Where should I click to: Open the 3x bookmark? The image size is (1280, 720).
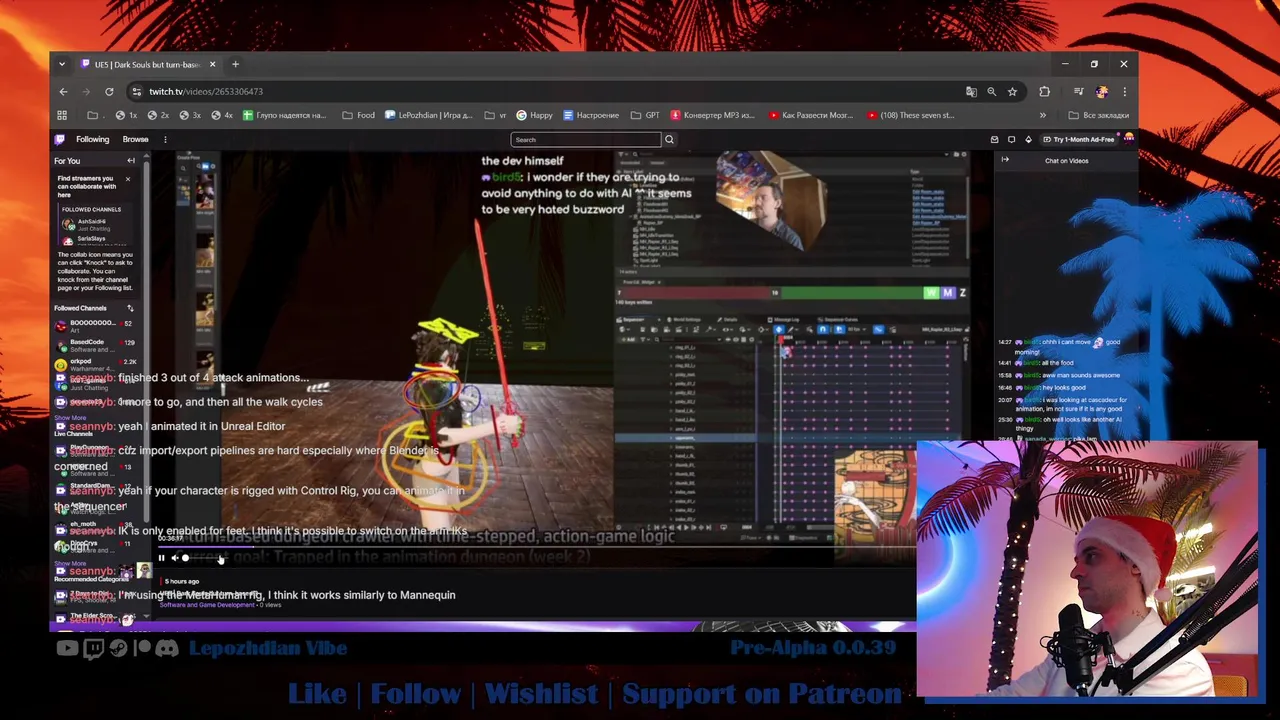tap(190, 115)
